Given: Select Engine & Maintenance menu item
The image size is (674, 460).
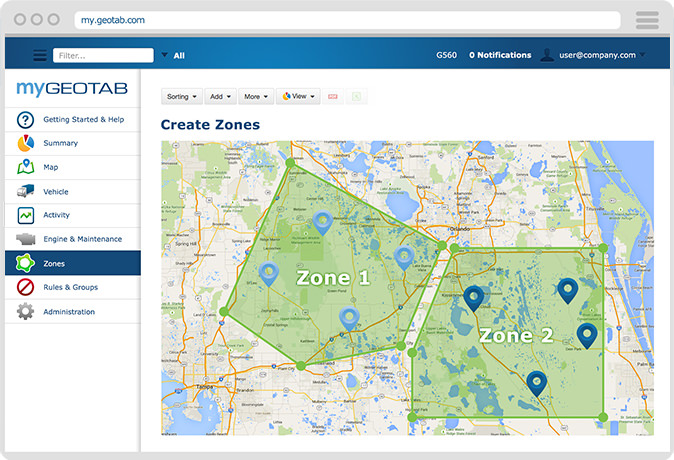Looking at the screenshot, I should [73, 239].
